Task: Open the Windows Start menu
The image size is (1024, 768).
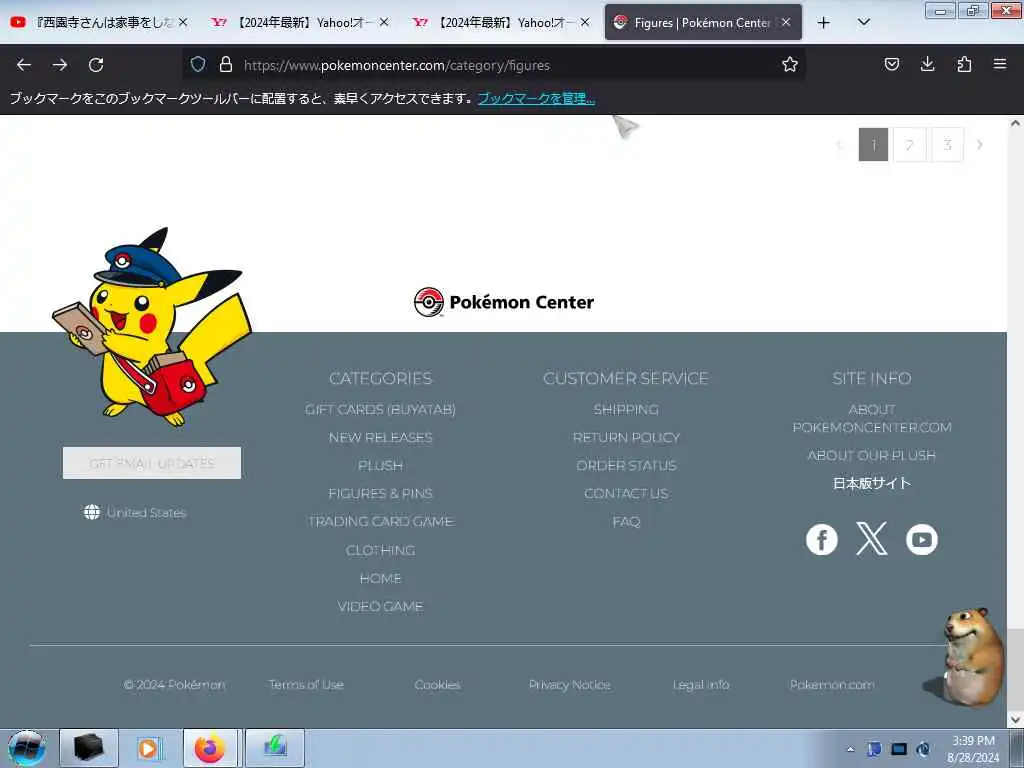Action: point(26,748)
